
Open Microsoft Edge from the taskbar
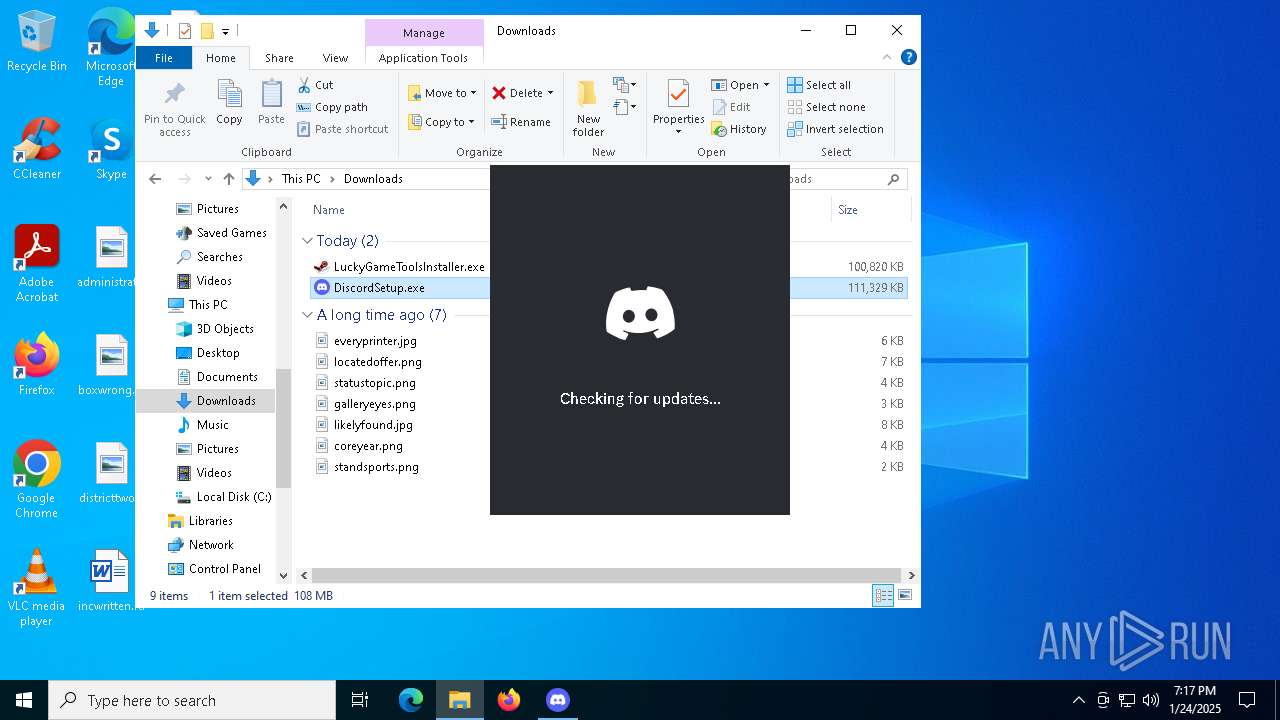click(x=411, y=700)
